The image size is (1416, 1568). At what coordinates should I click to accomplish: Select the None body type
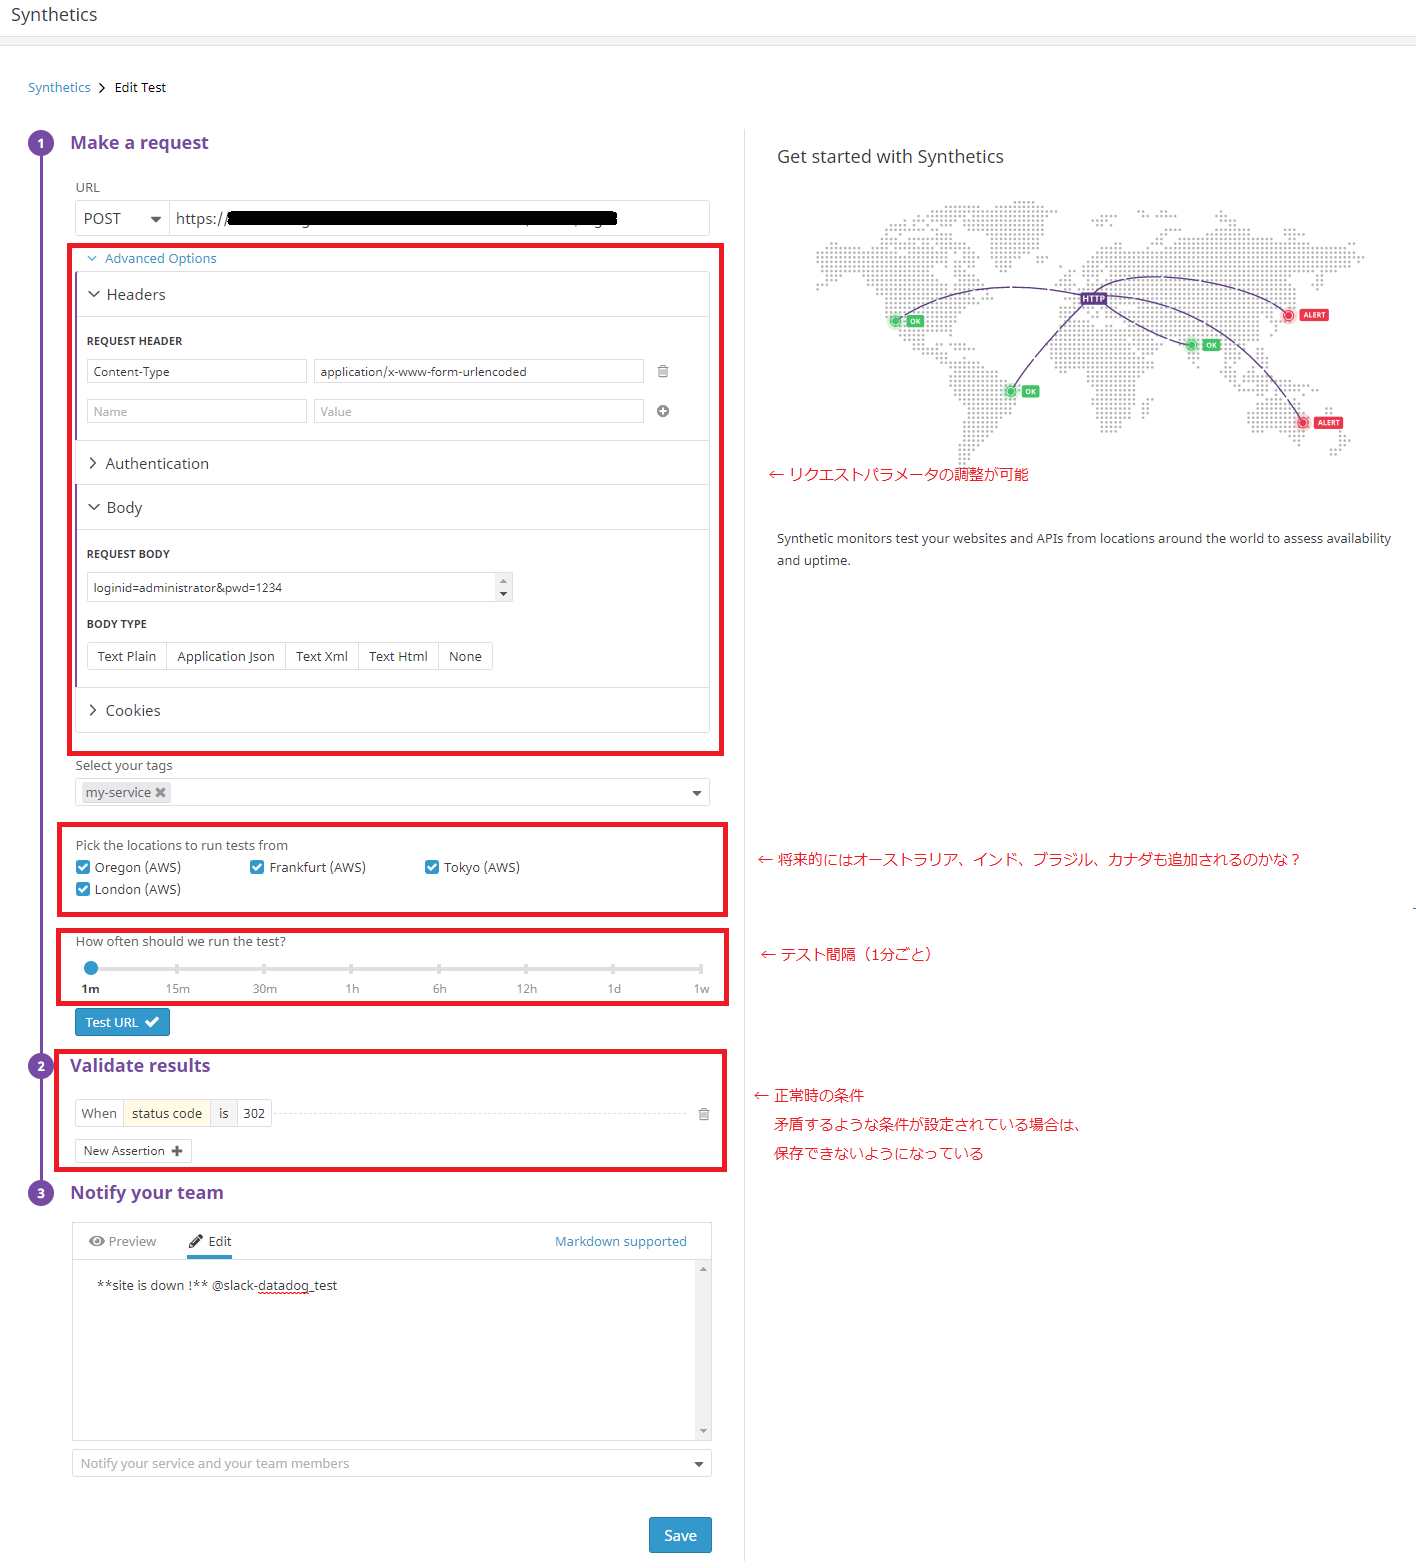click(465, 657)
